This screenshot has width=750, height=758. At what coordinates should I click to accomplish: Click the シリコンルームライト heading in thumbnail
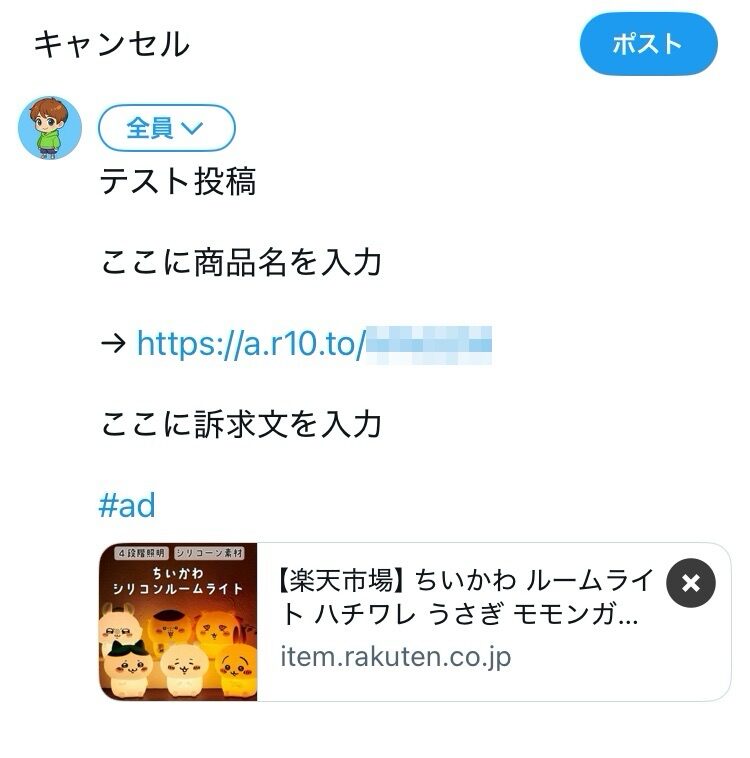(178, 589)
